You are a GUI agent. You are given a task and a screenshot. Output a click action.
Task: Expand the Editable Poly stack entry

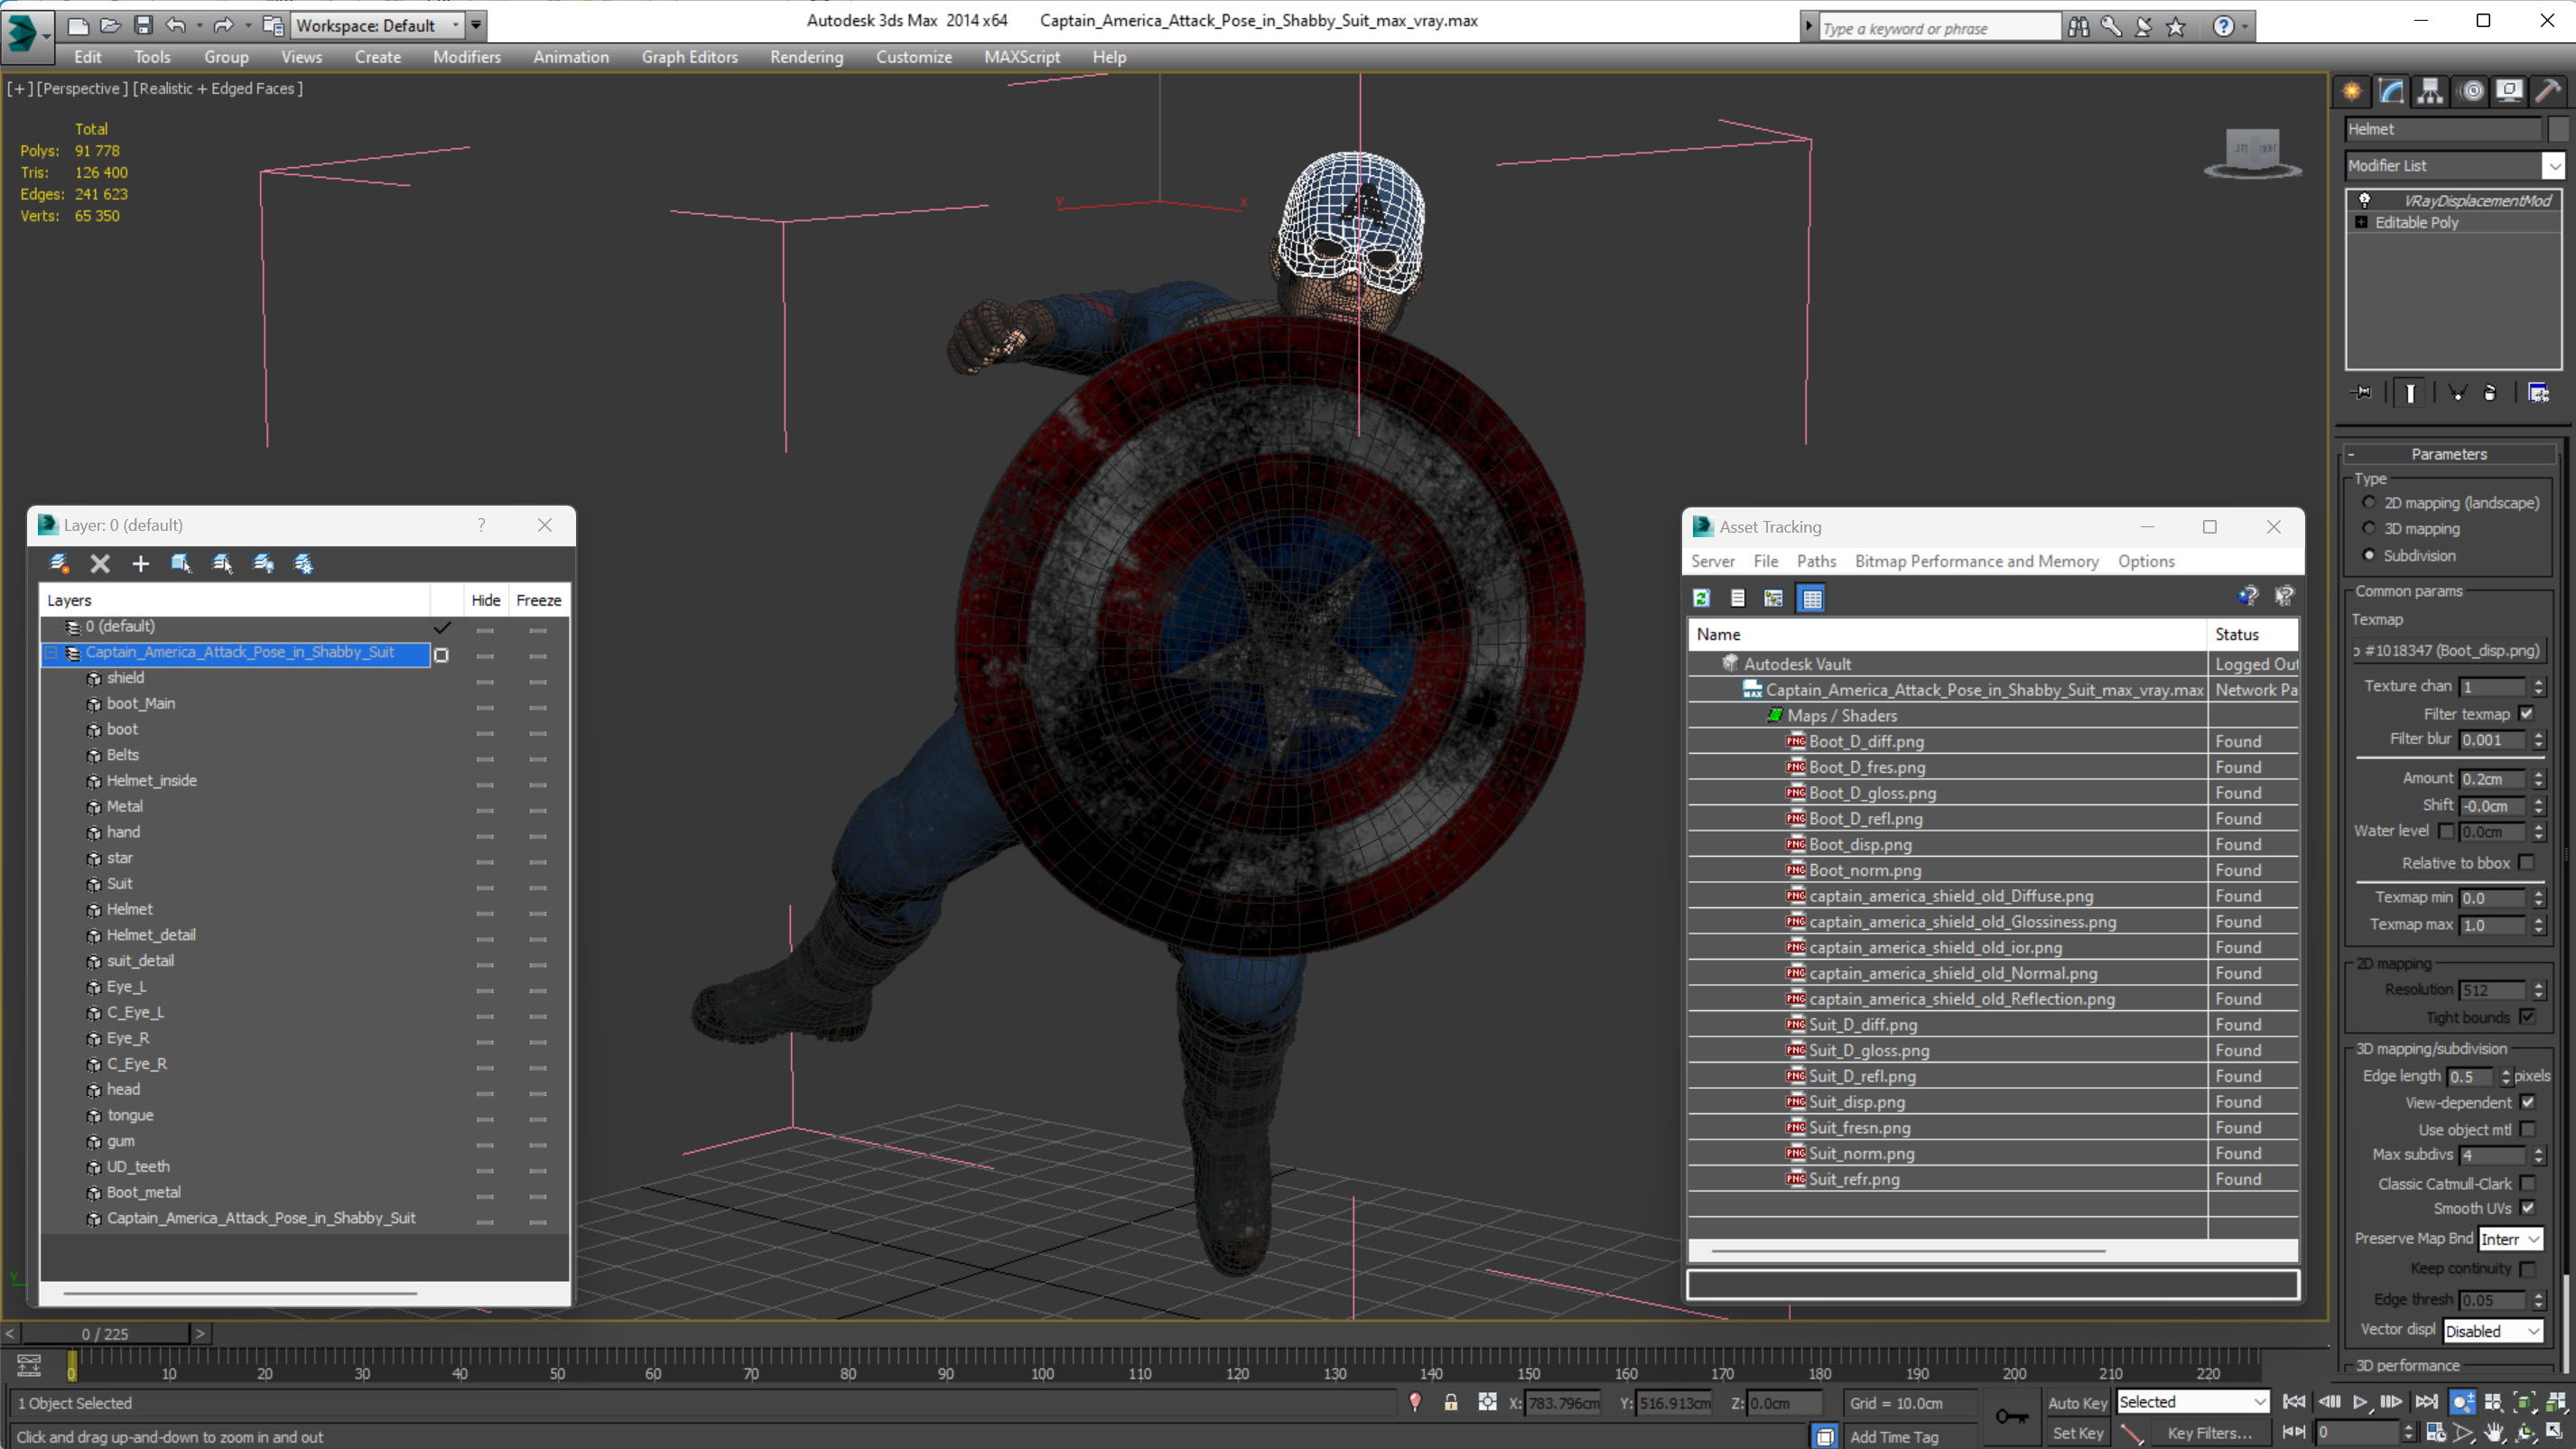pyautogui.click(x=2361, y=222)
